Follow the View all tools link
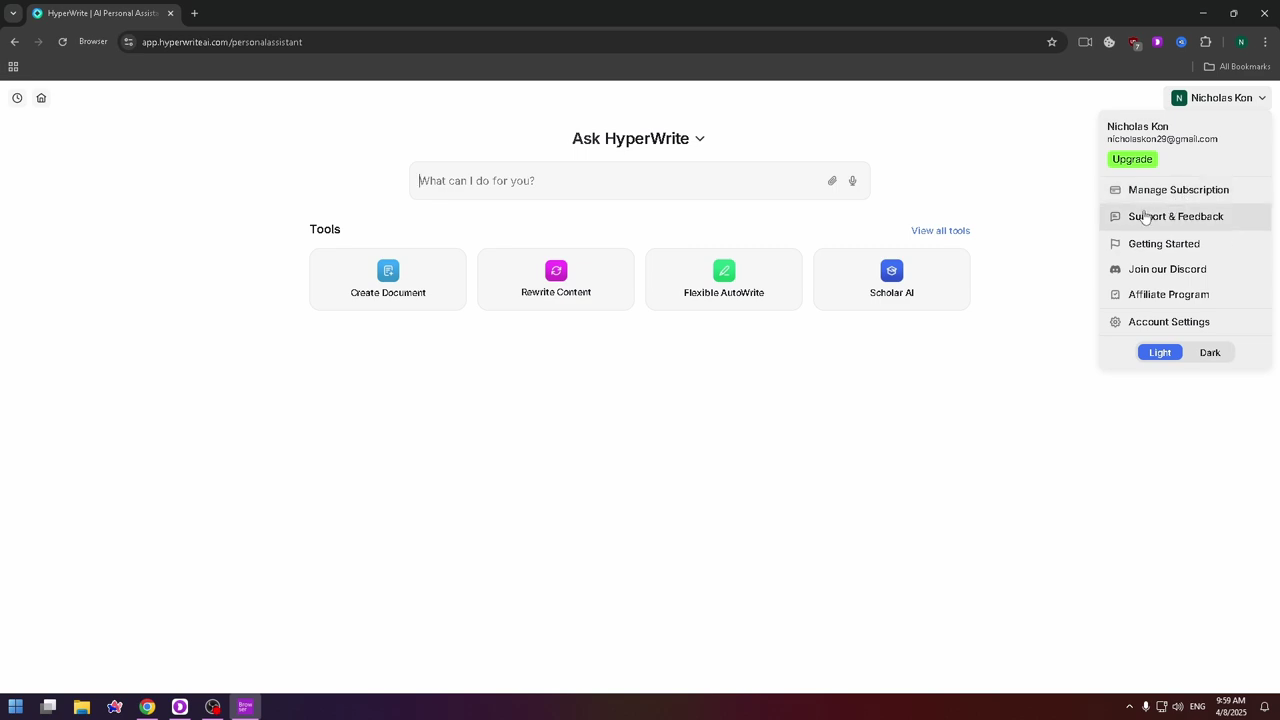This screenshot has height=720, width=1280. (x=940, y=231)
